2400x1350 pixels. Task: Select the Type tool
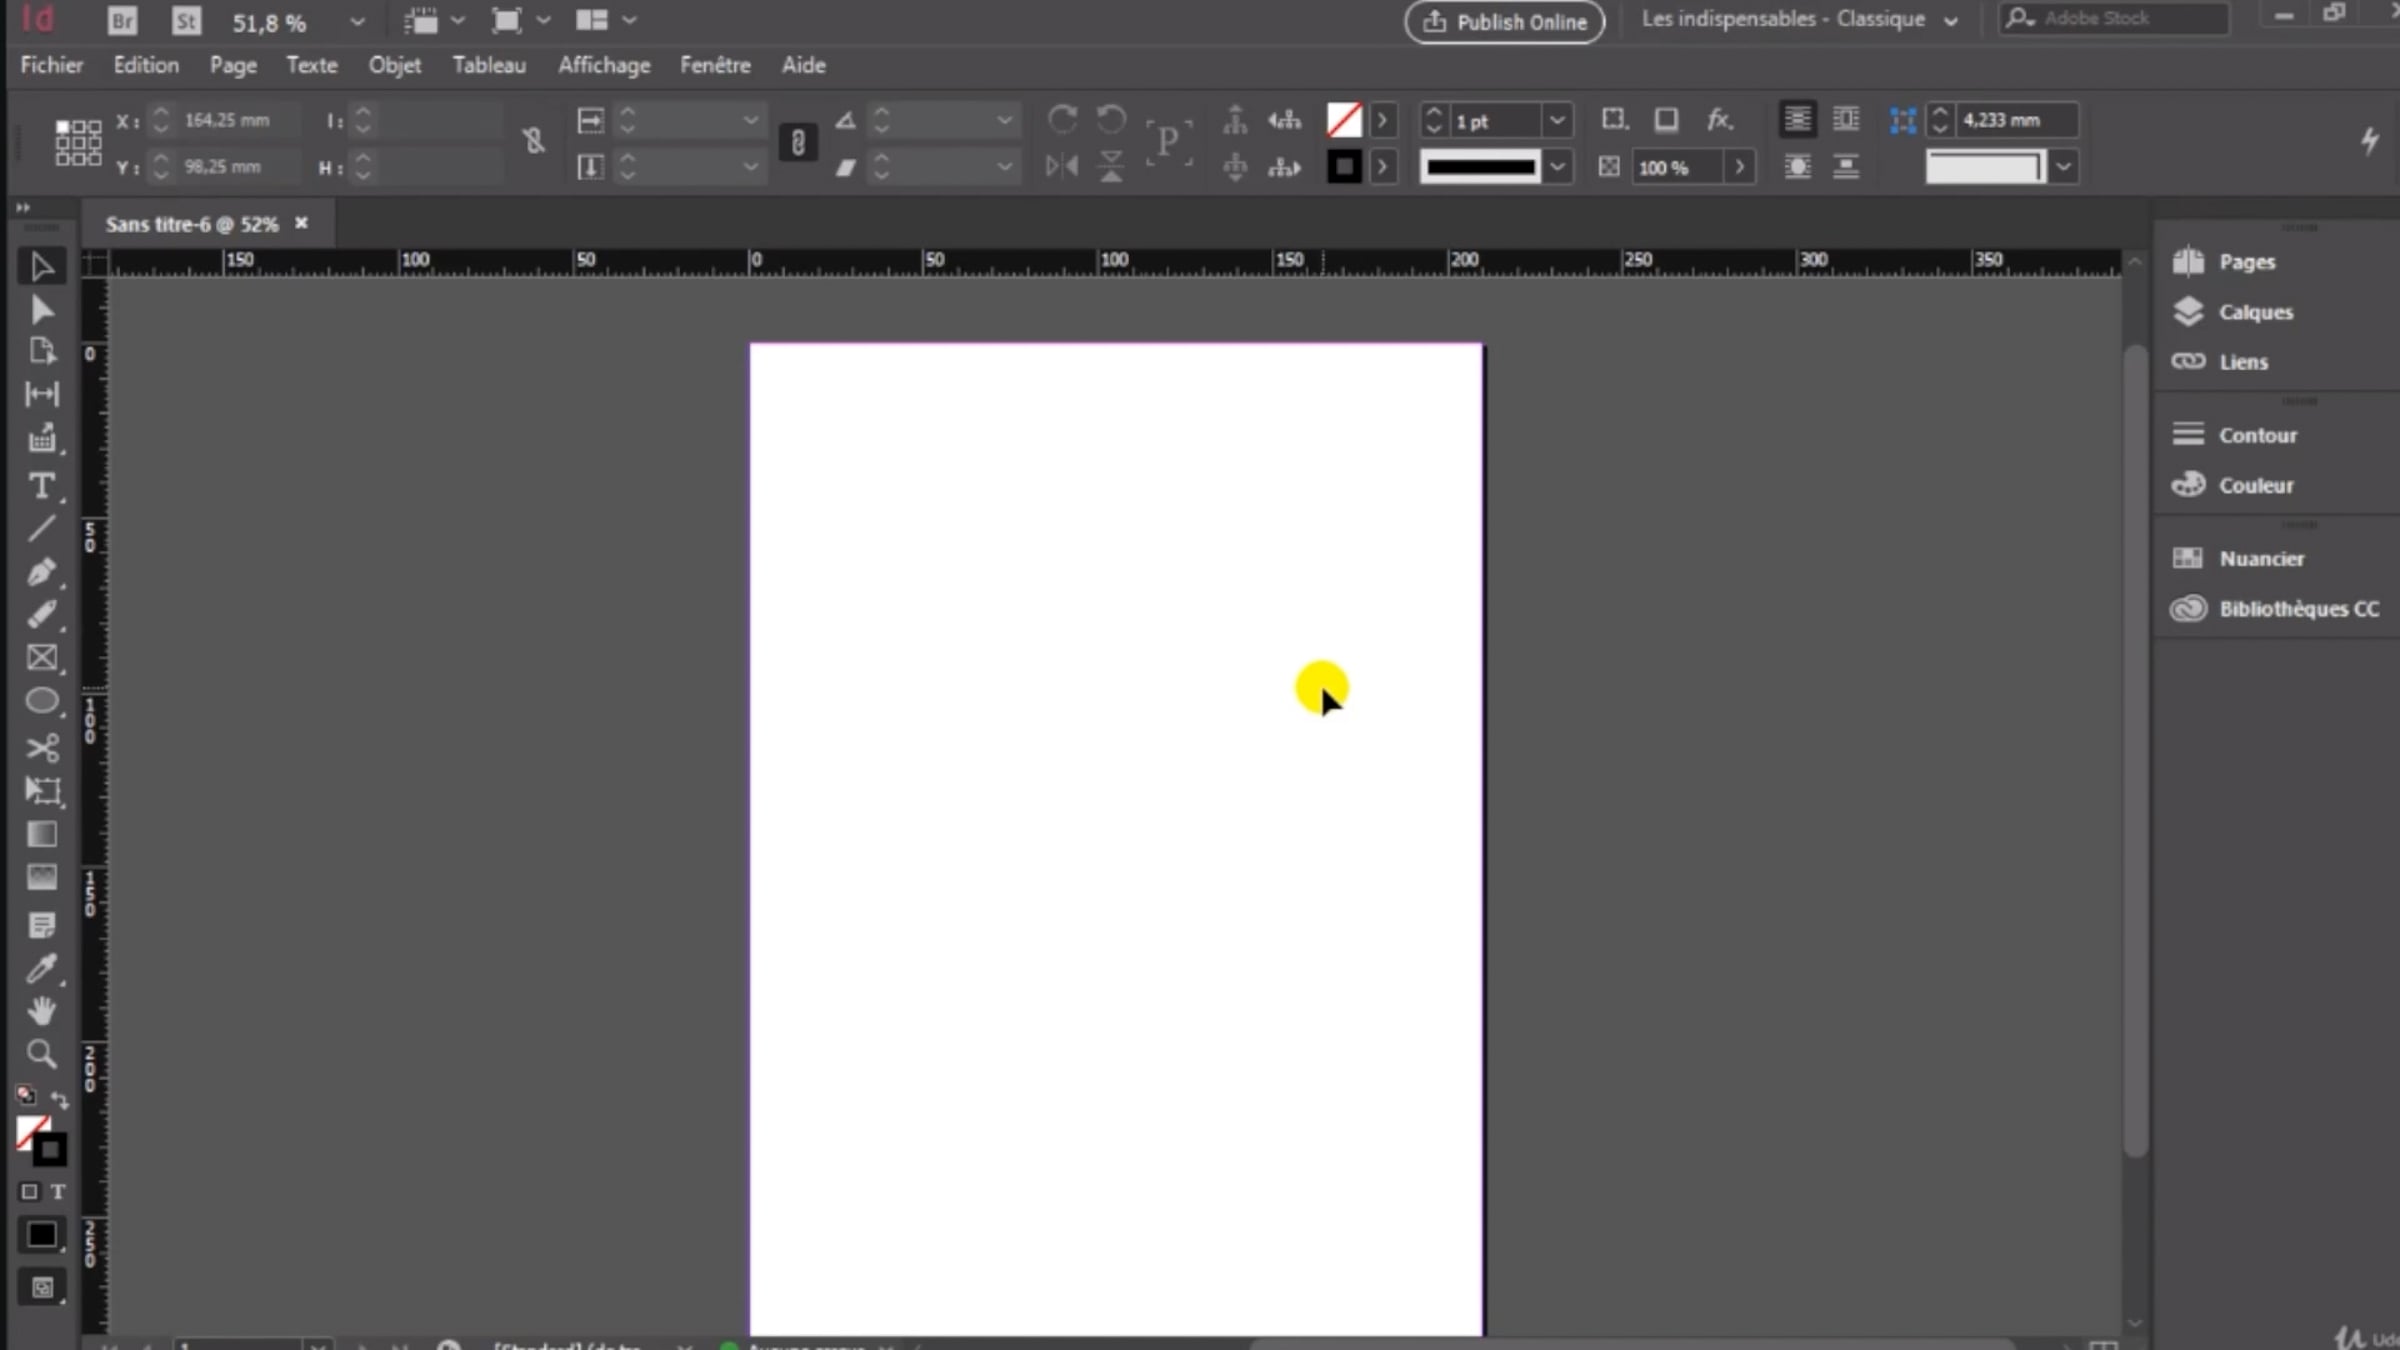coord(41,486)
